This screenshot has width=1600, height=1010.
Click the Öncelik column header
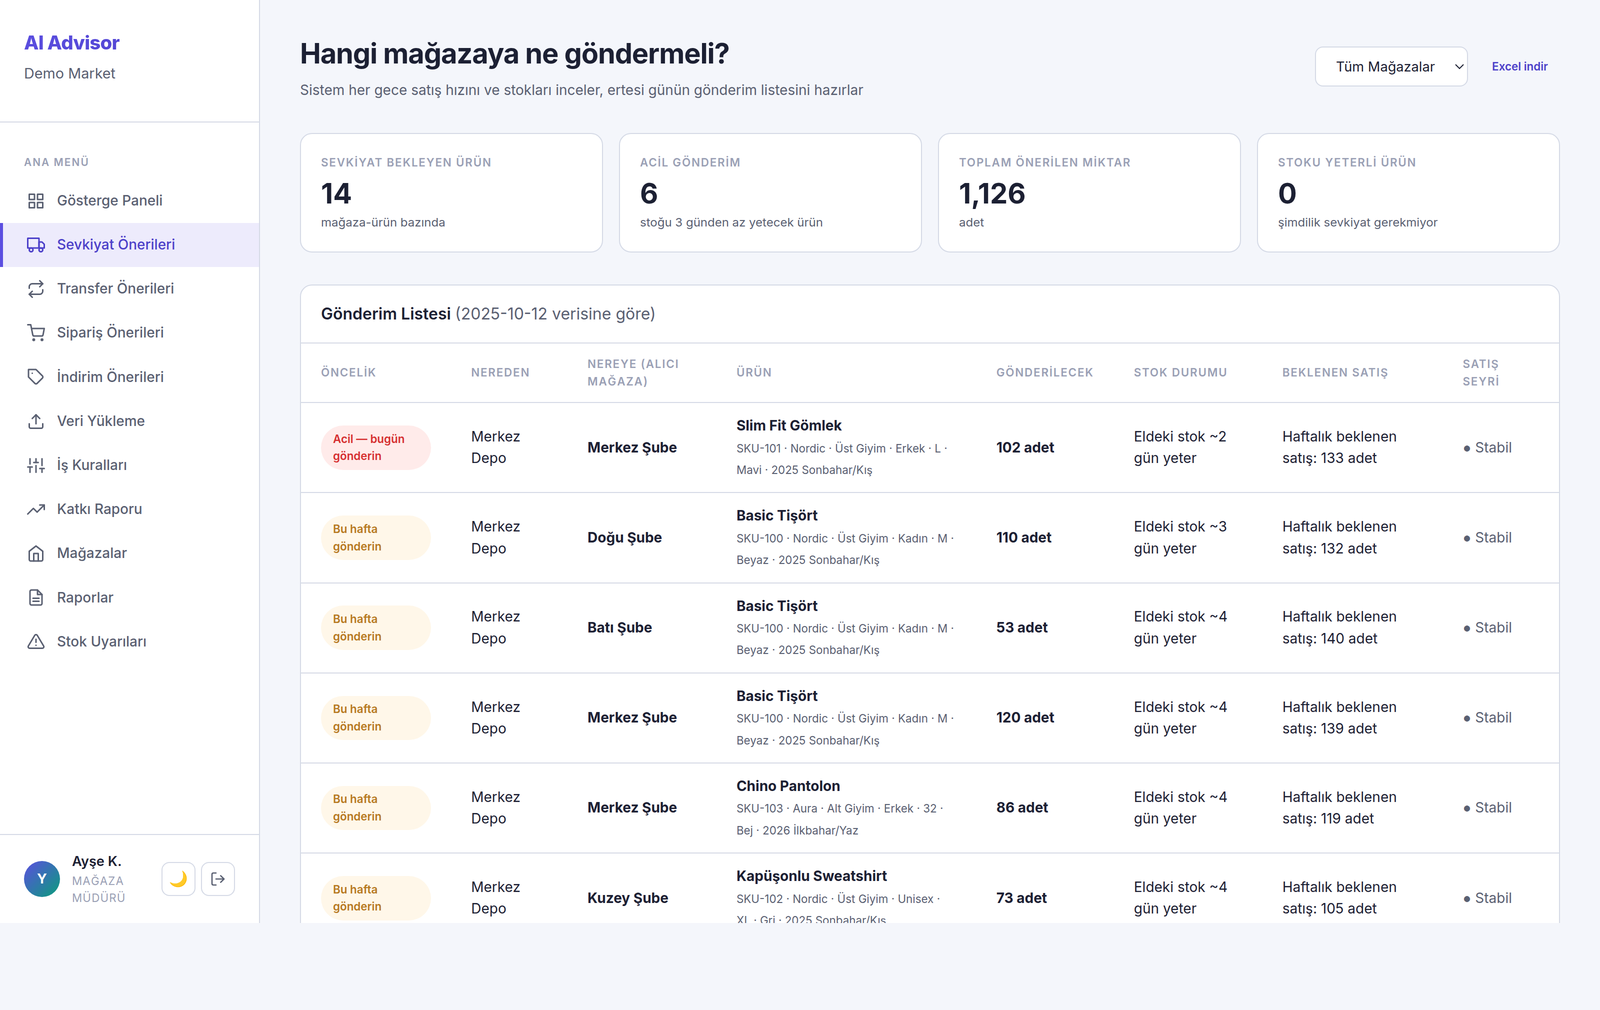pos(348,373)
